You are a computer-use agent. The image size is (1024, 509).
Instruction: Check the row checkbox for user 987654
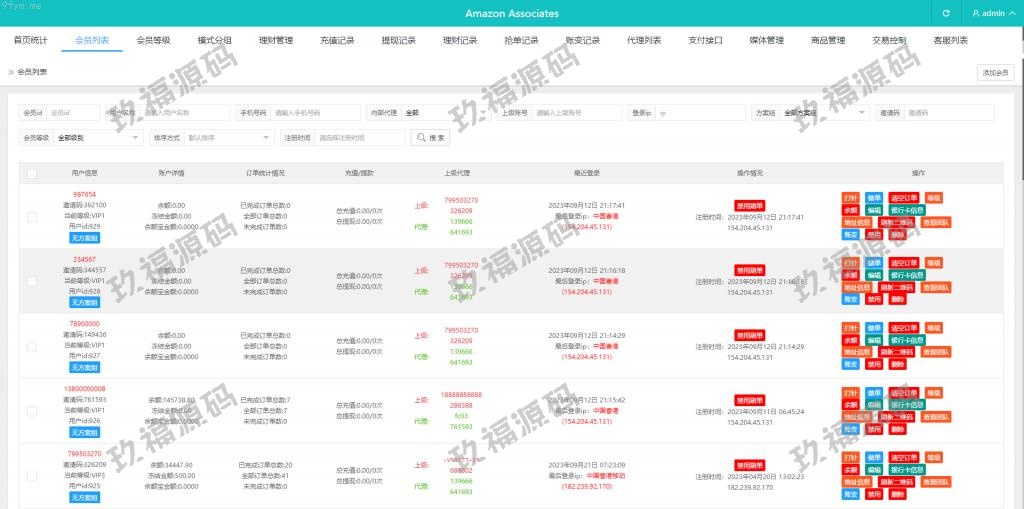[32, 216]
